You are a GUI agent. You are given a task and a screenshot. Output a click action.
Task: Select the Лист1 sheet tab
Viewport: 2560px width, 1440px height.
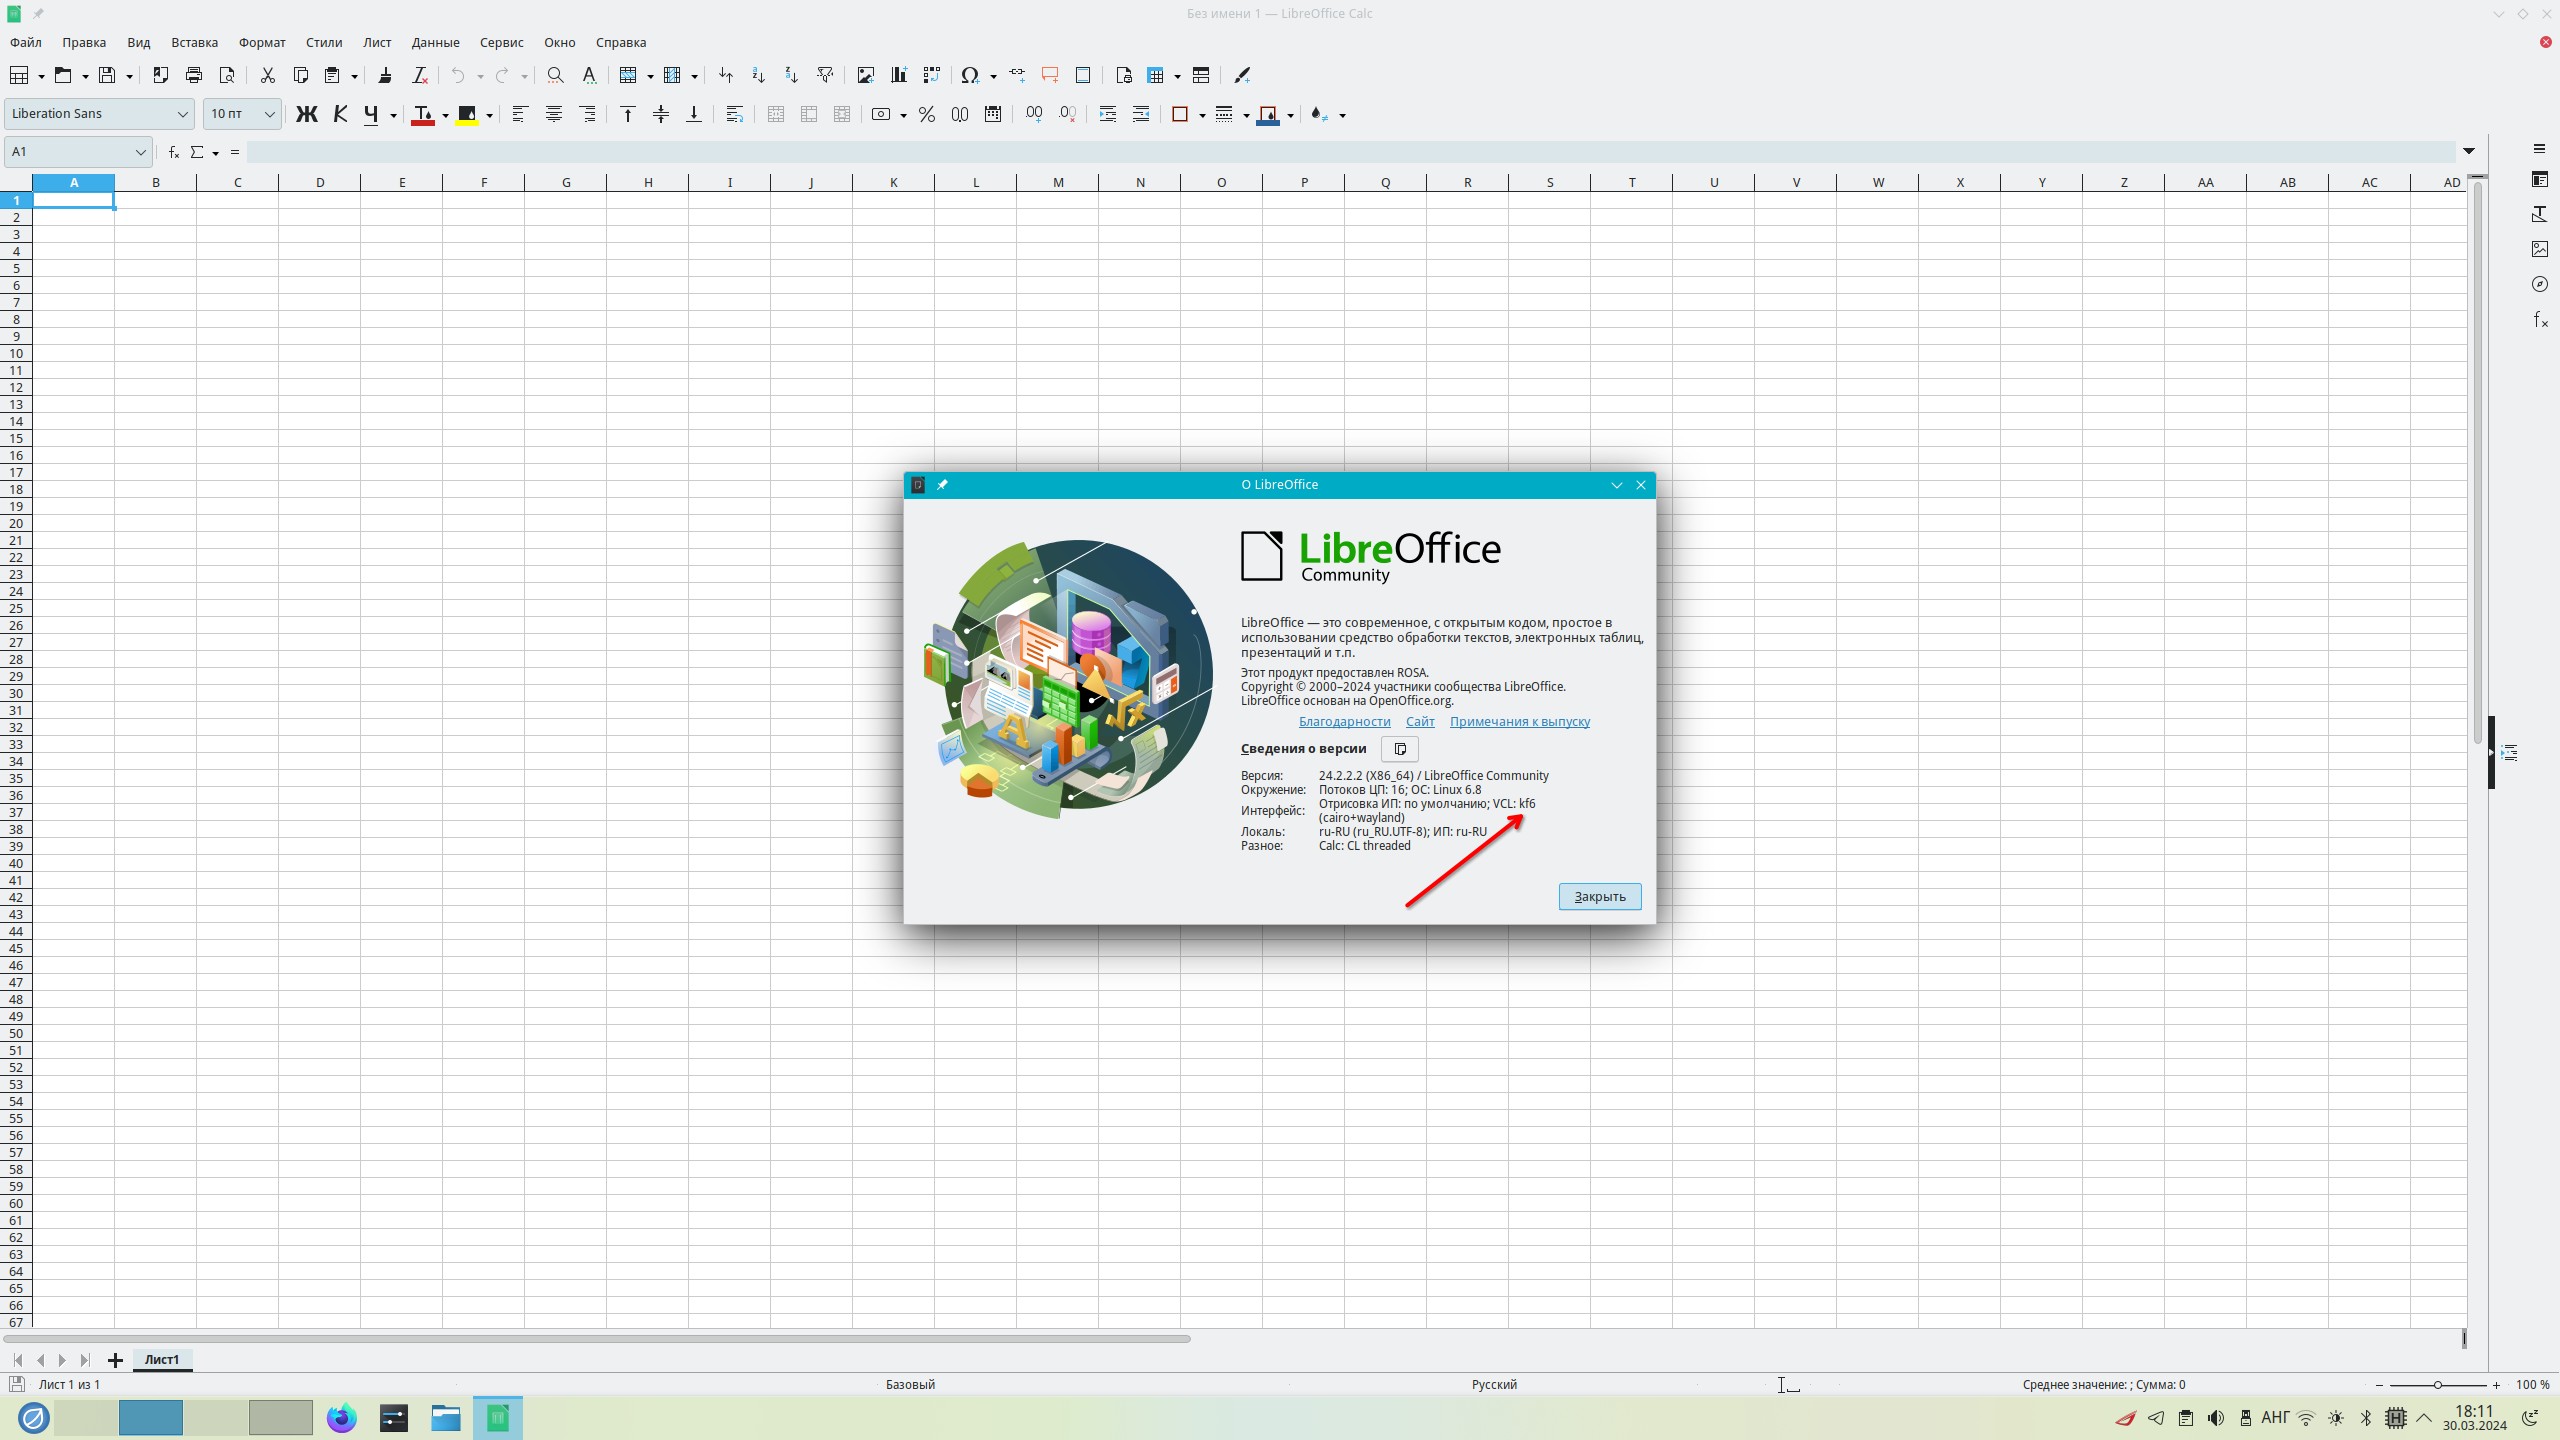162,1360
